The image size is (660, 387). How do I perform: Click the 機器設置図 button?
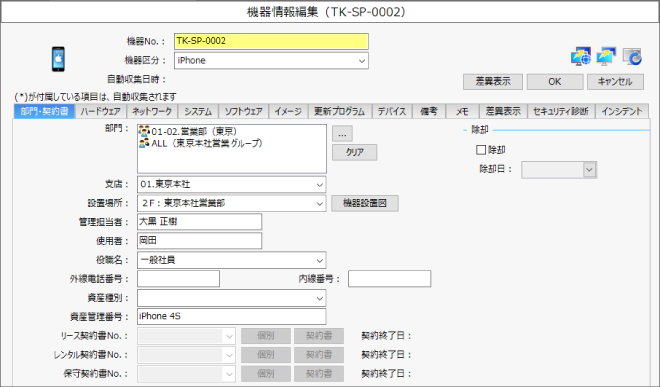[x=365, y=203]
